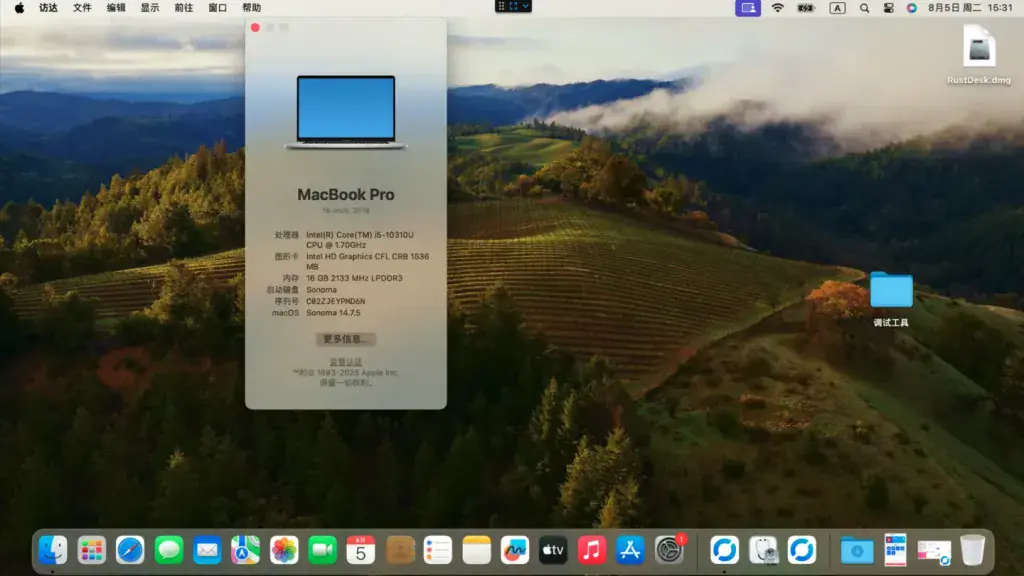Open Control Center in menu bar
This screenshot has width=1024, height=576.
click(888, 8)
